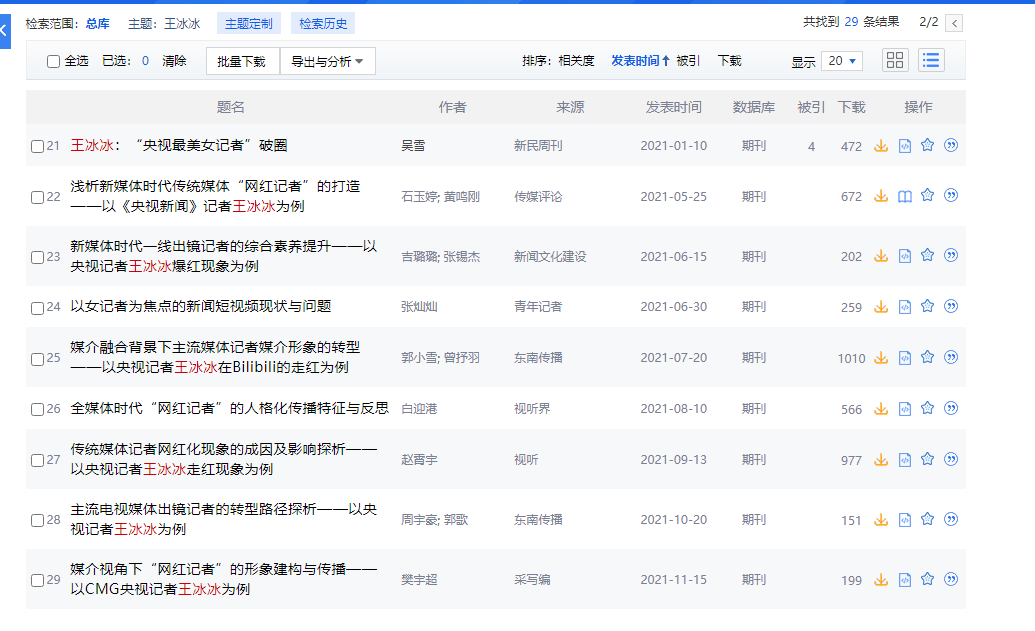The image size is (1035, 631).
Task: Click the quote icon for row 29
Action: coord(951,580)
